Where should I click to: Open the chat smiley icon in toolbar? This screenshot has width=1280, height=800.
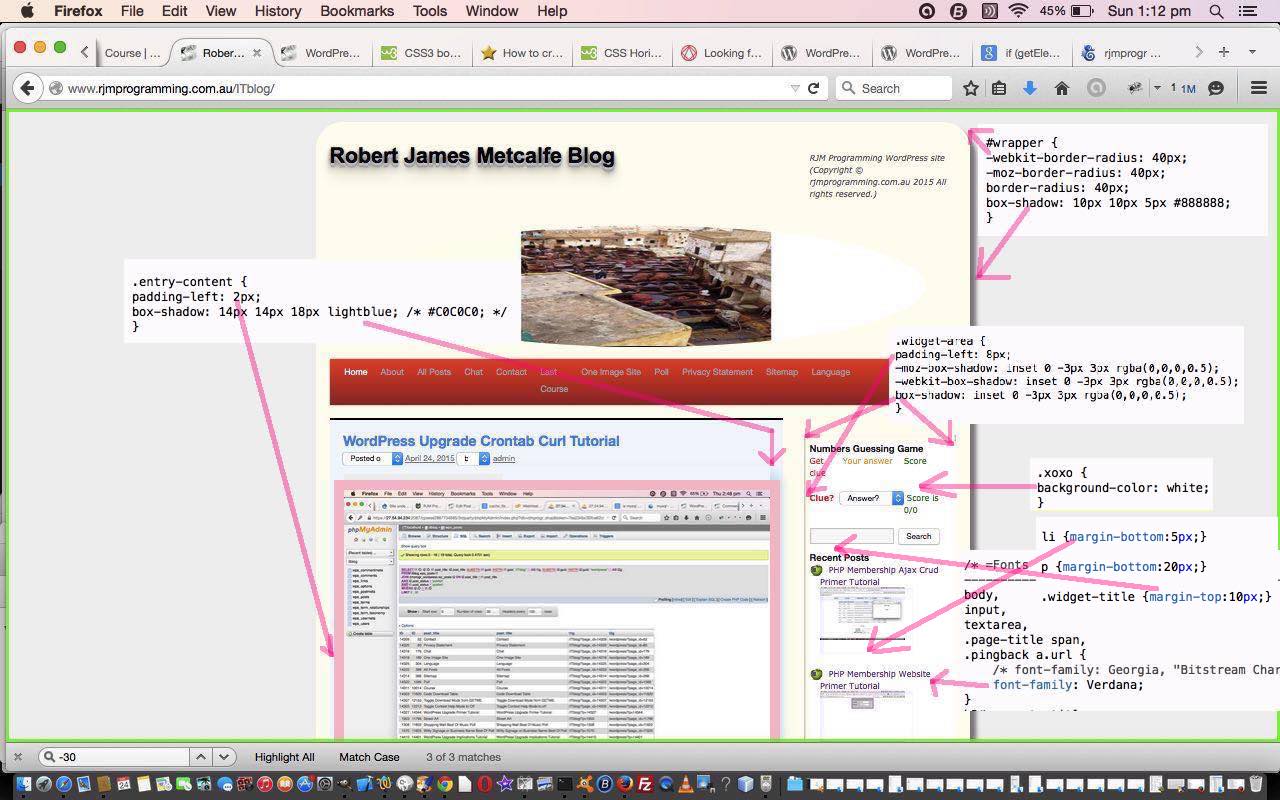(x=1216, y=88)
